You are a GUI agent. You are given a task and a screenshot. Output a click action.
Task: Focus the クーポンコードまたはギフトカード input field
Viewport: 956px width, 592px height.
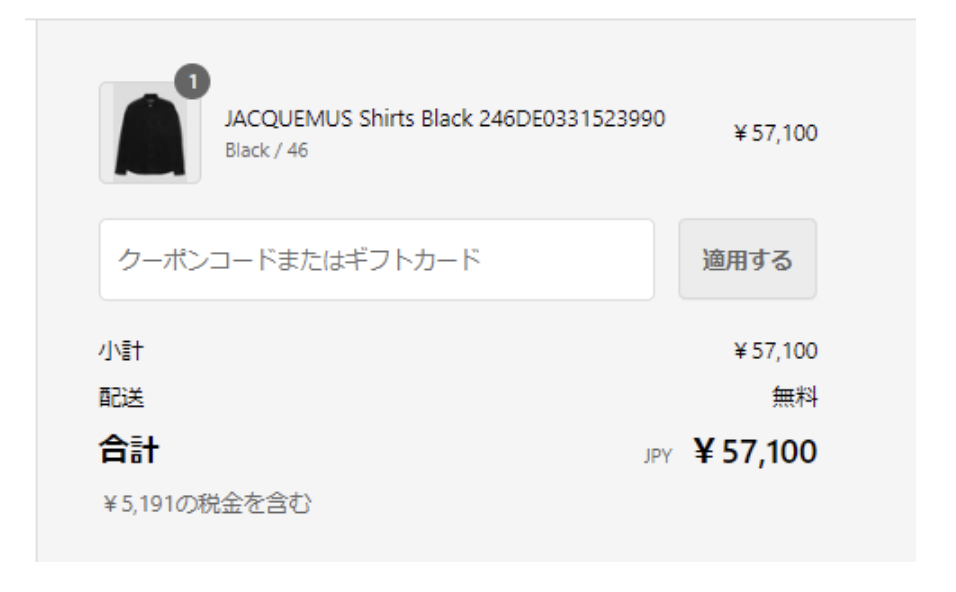376,260
